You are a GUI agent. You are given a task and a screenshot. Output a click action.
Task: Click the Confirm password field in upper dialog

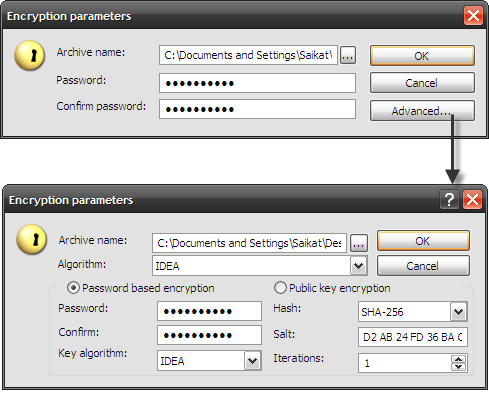257,109
